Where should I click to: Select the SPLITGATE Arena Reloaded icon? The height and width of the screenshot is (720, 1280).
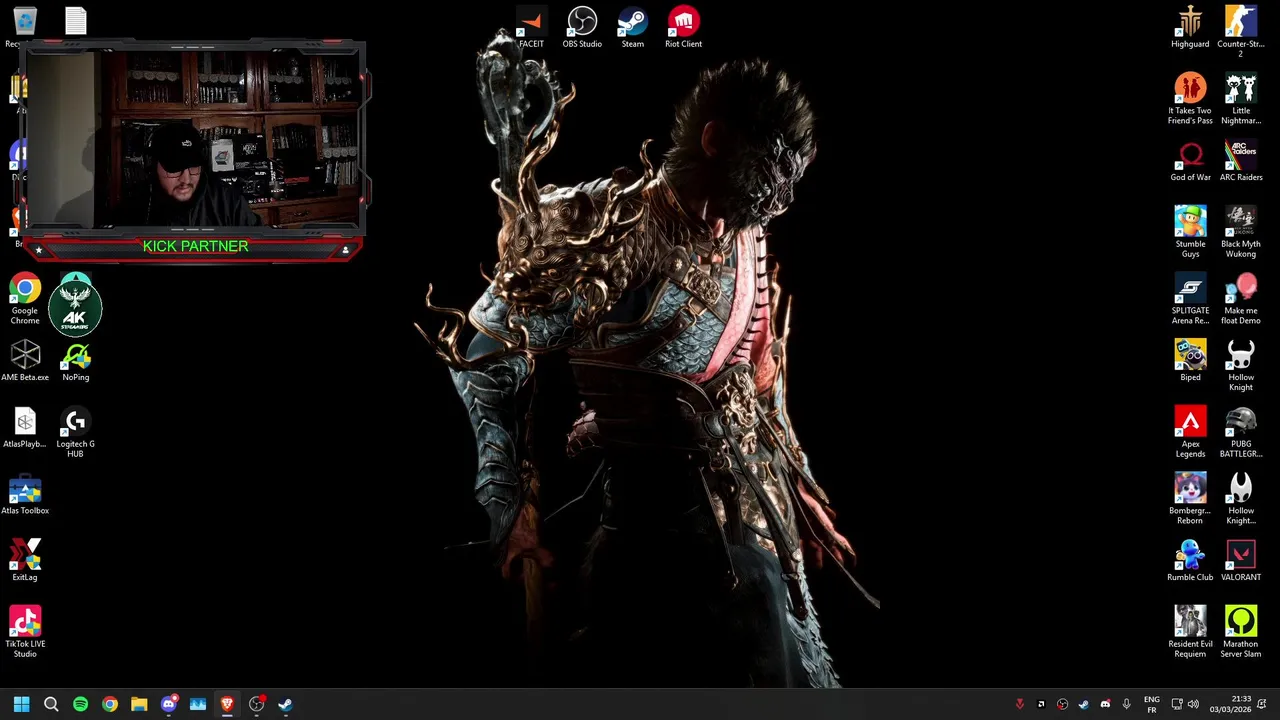click(1190, 299)
